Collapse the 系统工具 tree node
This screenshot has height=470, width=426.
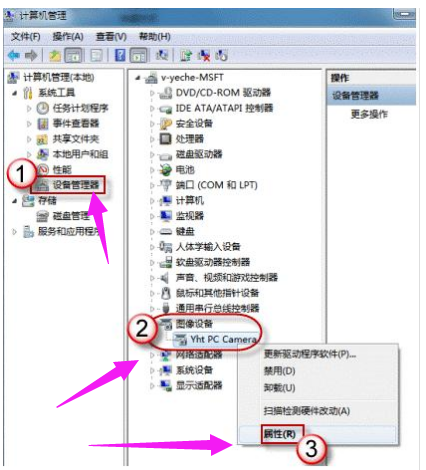15,93
